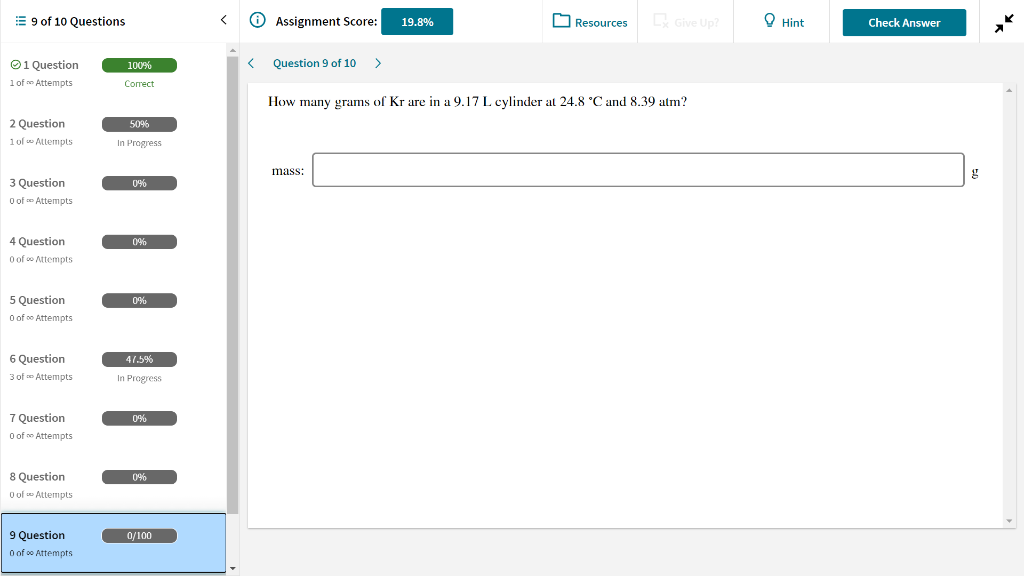Image resolution: width=1024 pixels, height=576 pixels.
Task: Click the 19.8% Assignment Score badge
Action: point(417,20)
